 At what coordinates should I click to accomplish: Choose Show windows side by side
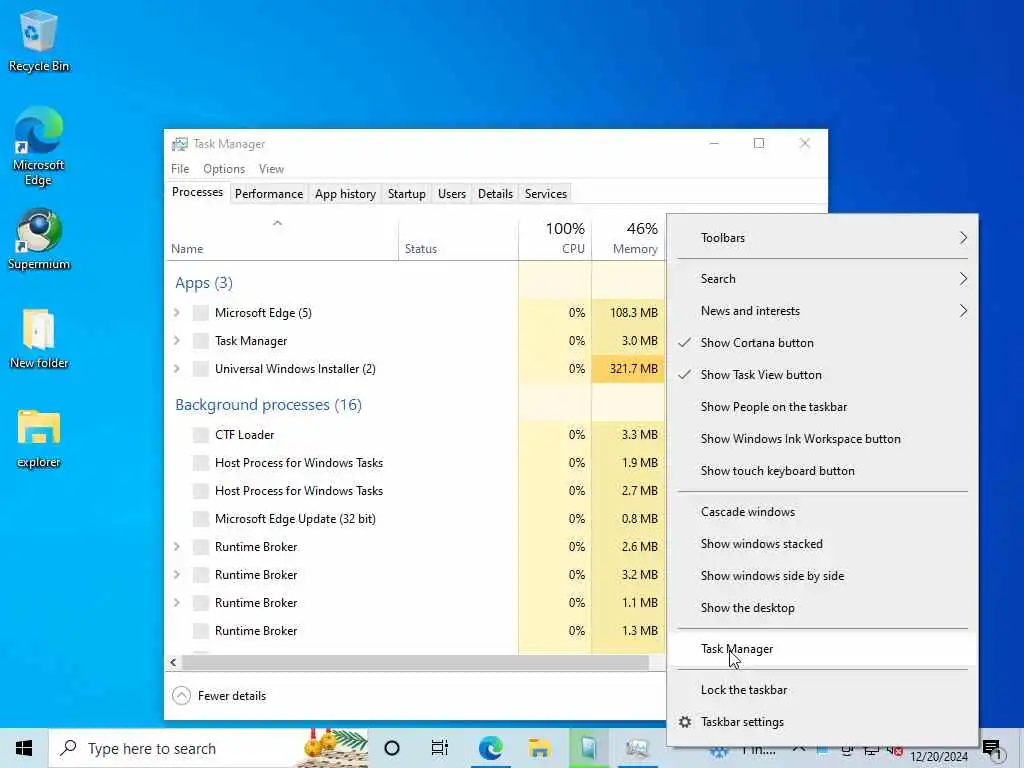coord(822,576)
